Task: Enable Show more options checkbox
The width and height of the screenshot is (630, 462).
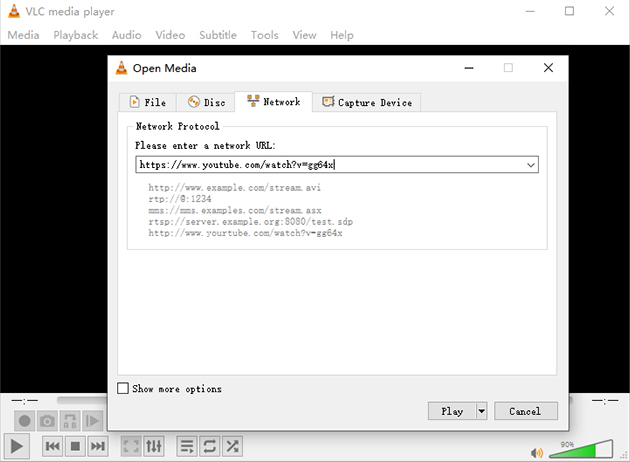Action: point(123,388)
